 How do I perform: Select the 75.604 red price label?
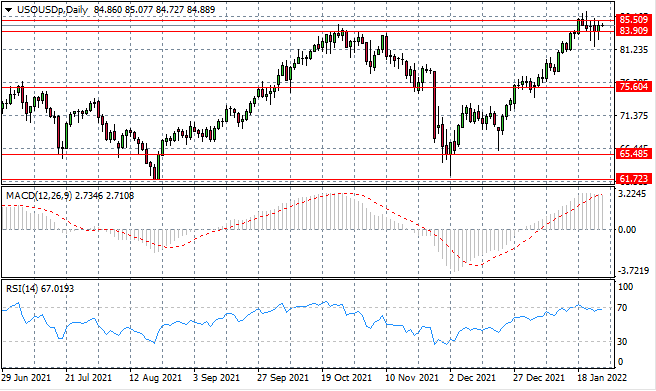(x=634, y=87)
